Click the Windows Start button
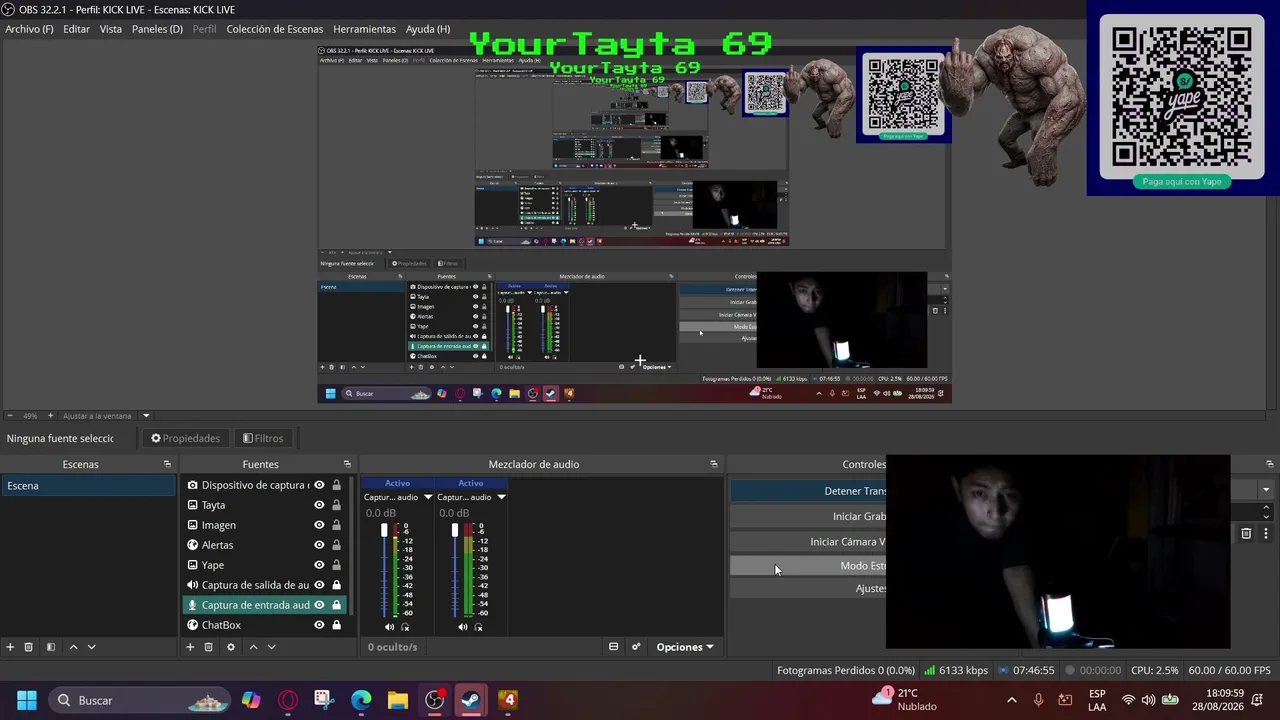 tap(27, 700)
